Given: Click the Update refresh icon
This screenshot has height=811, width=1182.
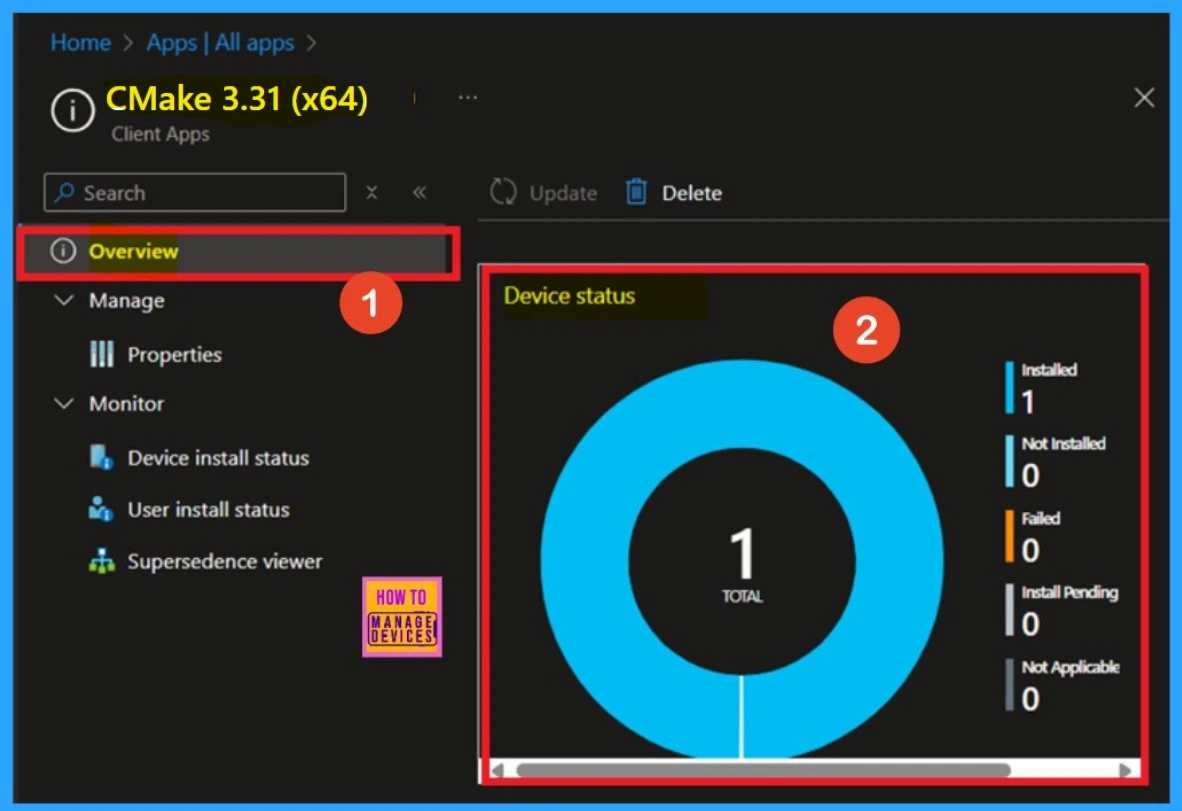Looking at the screenshot, I should pos(503,192).
